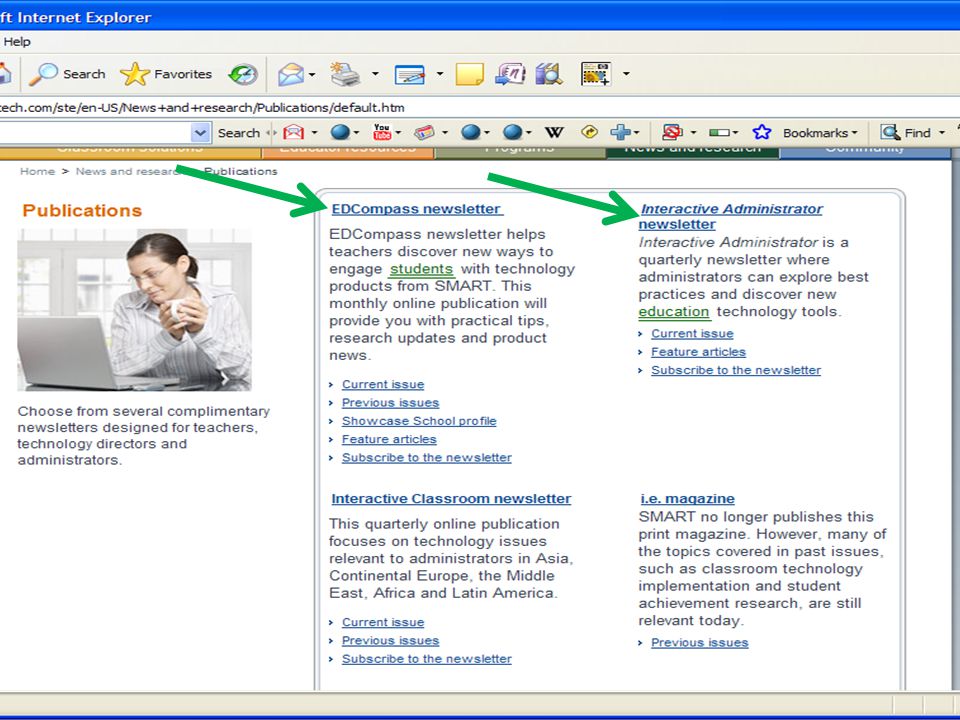Expand the popup blocker dropdown arrow
The image size is (960, 720).
pos(693,133)
